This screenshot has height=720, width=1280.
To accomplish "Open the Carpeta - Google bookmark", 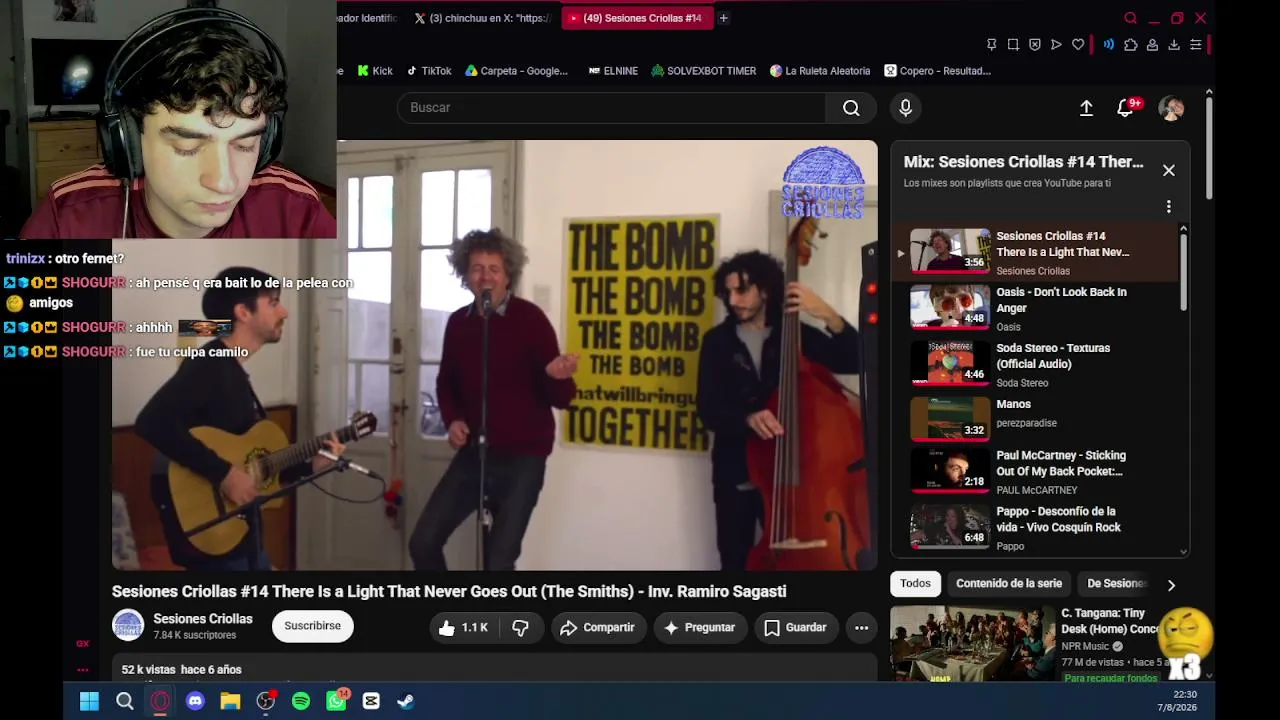I will pyautogui.click(x=516, y=71).
